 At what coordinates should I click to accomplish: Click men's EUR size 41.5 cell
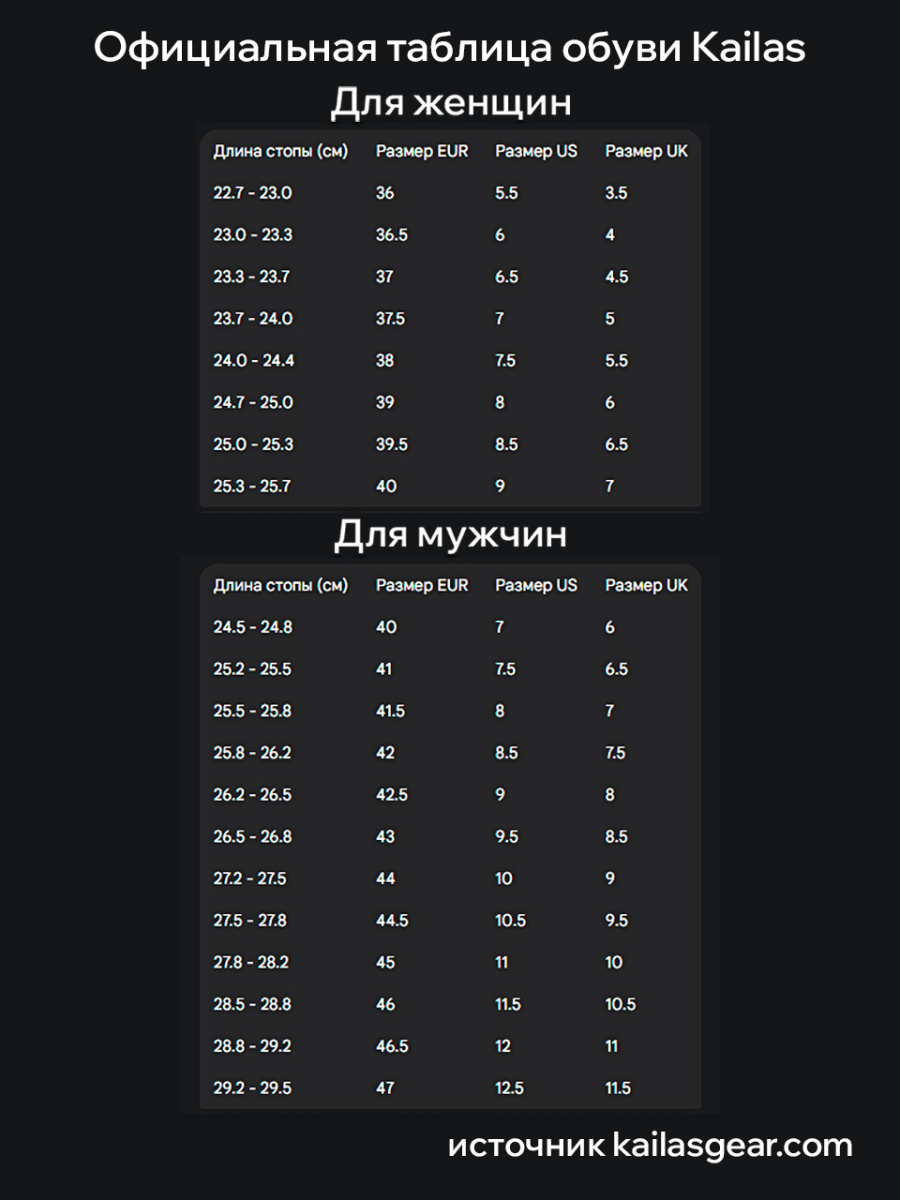pos(390,711)
